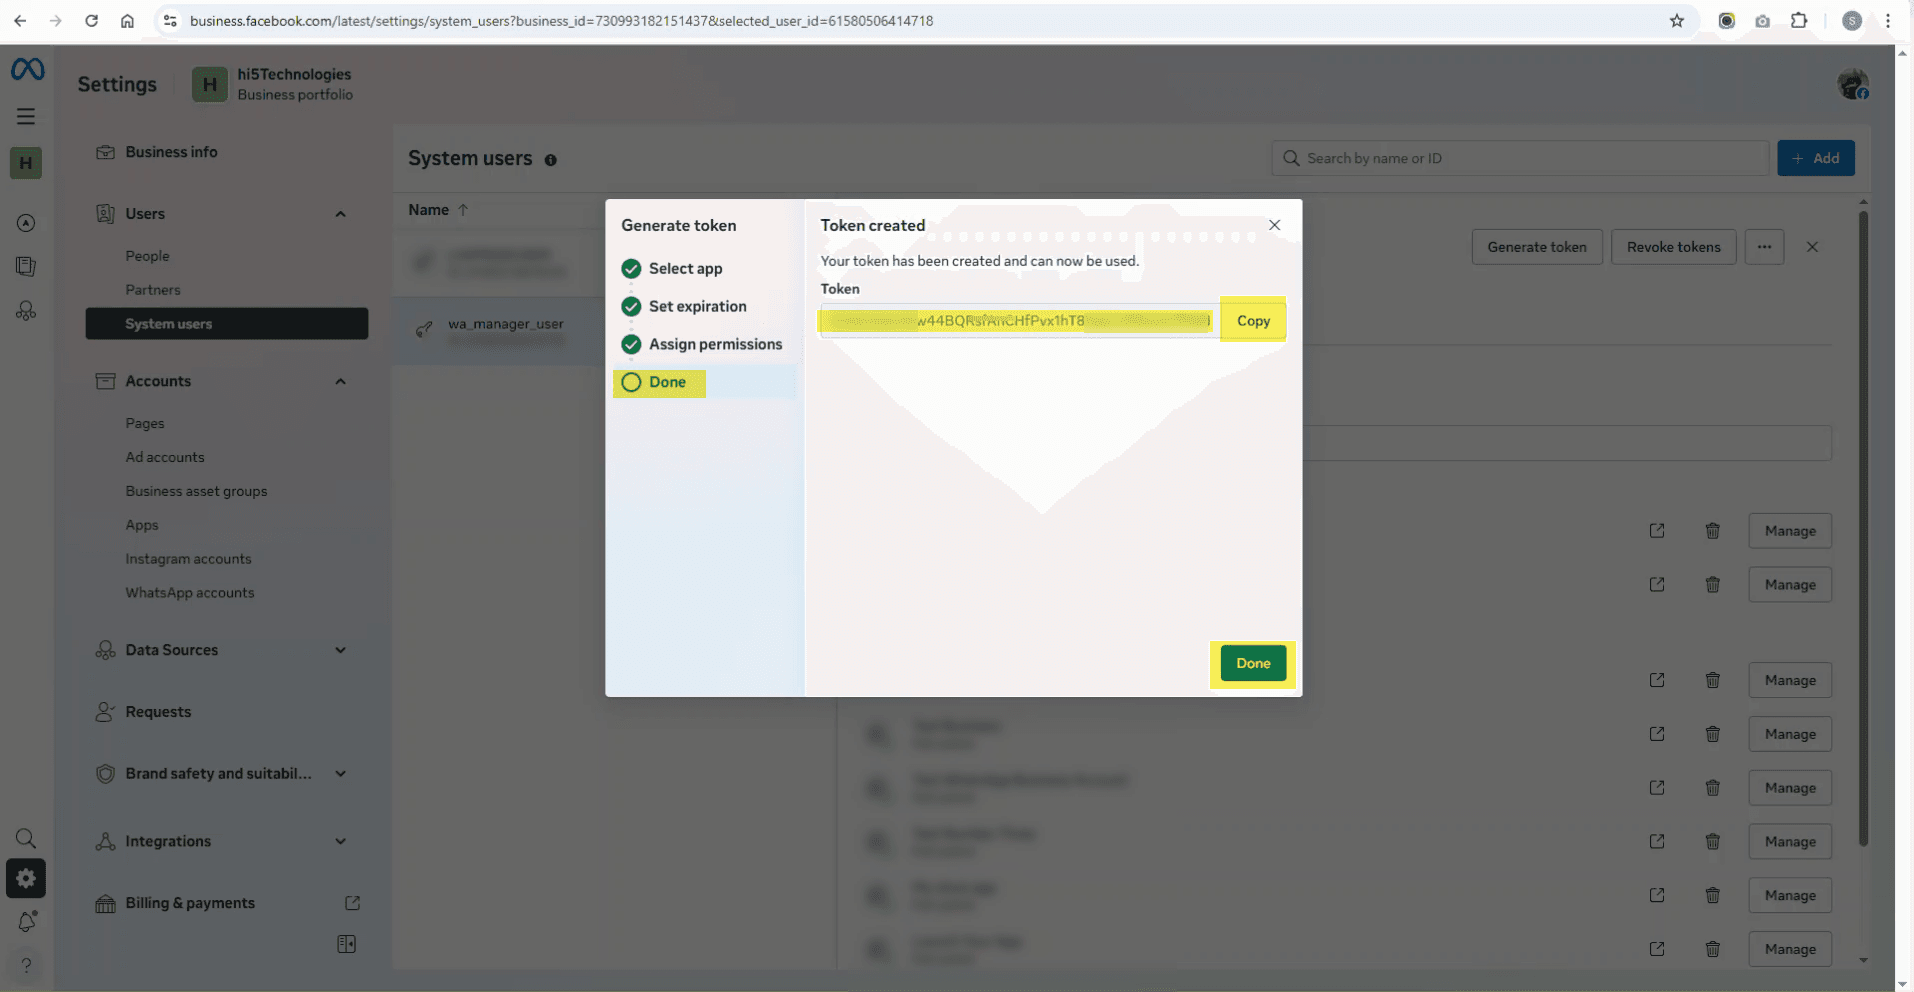The height and width of the screenshot is (992, 1914).
Task: Switch to the People section
Action: point(147,255)
